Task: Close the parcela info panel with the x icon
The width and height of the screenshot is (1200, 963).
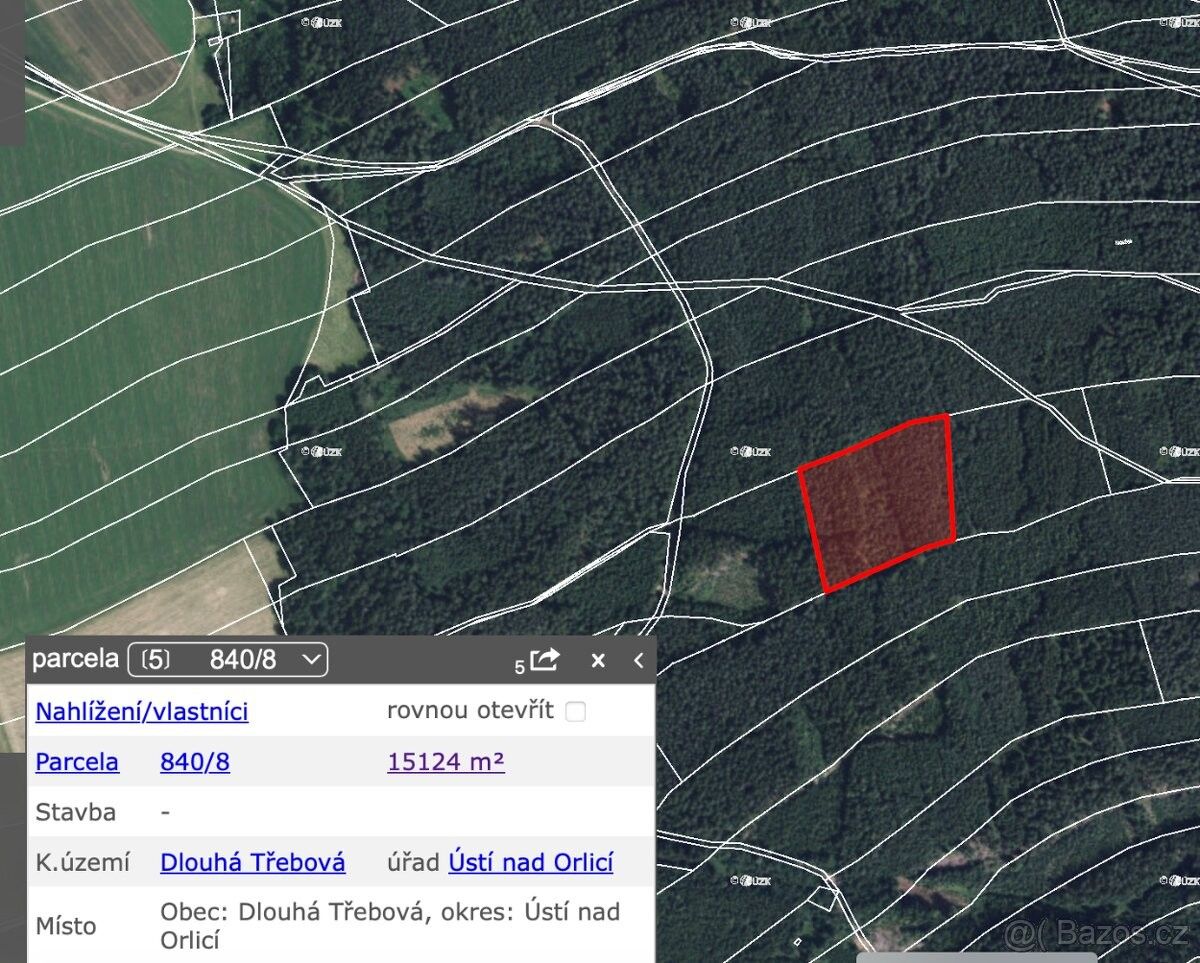Action: tap(598, 660)
